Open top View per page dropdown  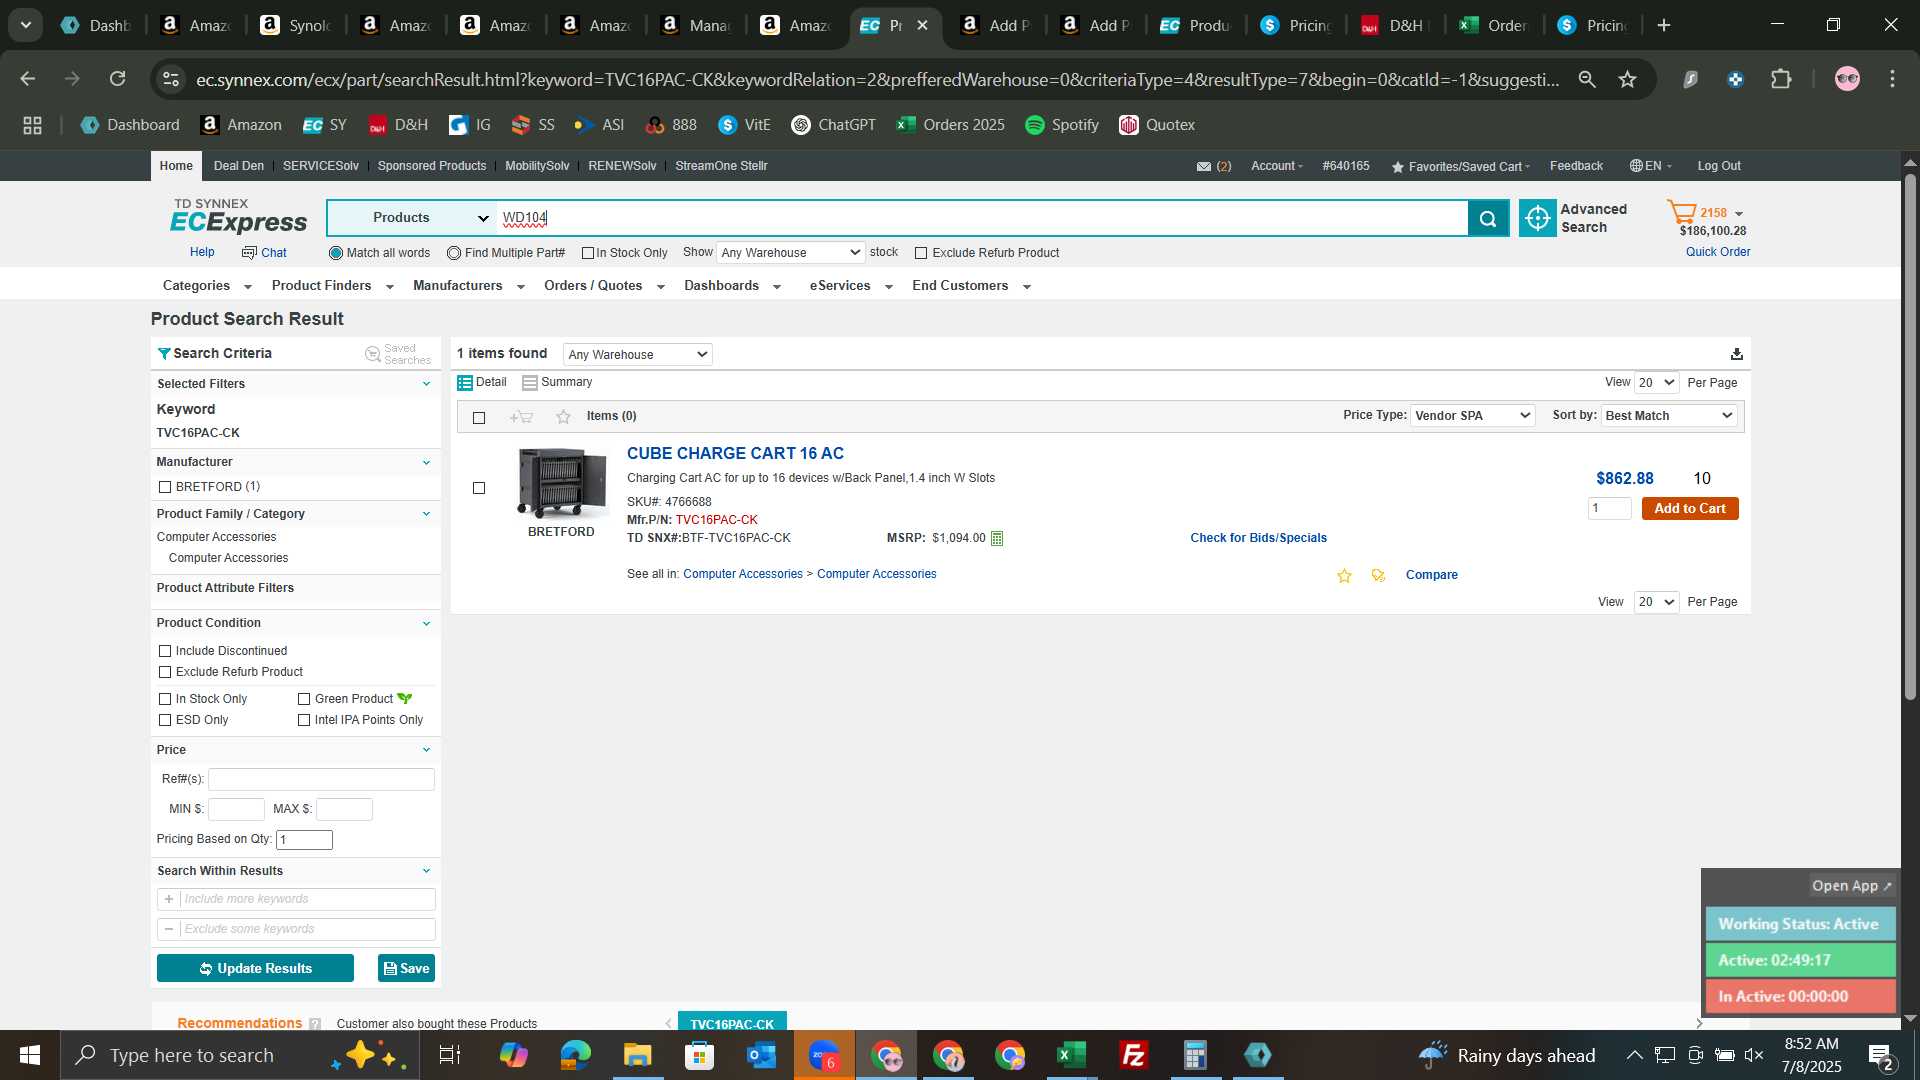(x=1656, y=383)
